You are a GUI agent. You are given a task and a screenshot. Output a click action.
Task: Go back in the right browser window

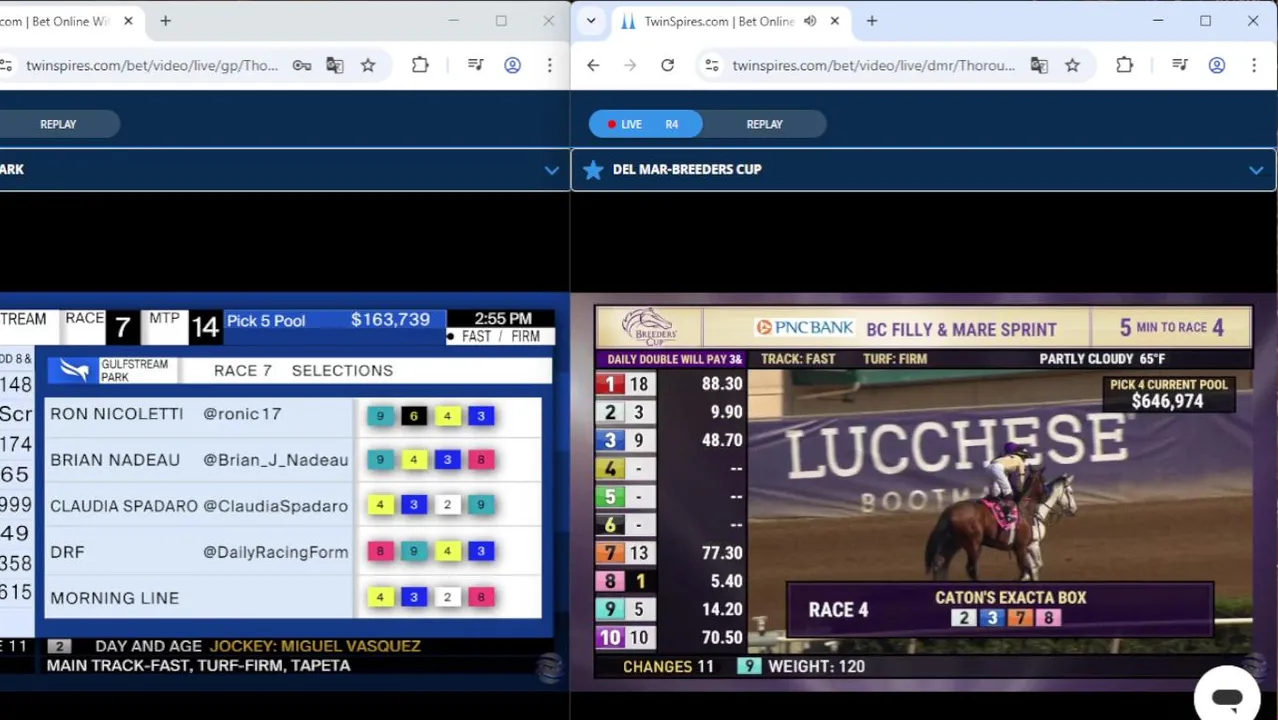tap(593, 66)
